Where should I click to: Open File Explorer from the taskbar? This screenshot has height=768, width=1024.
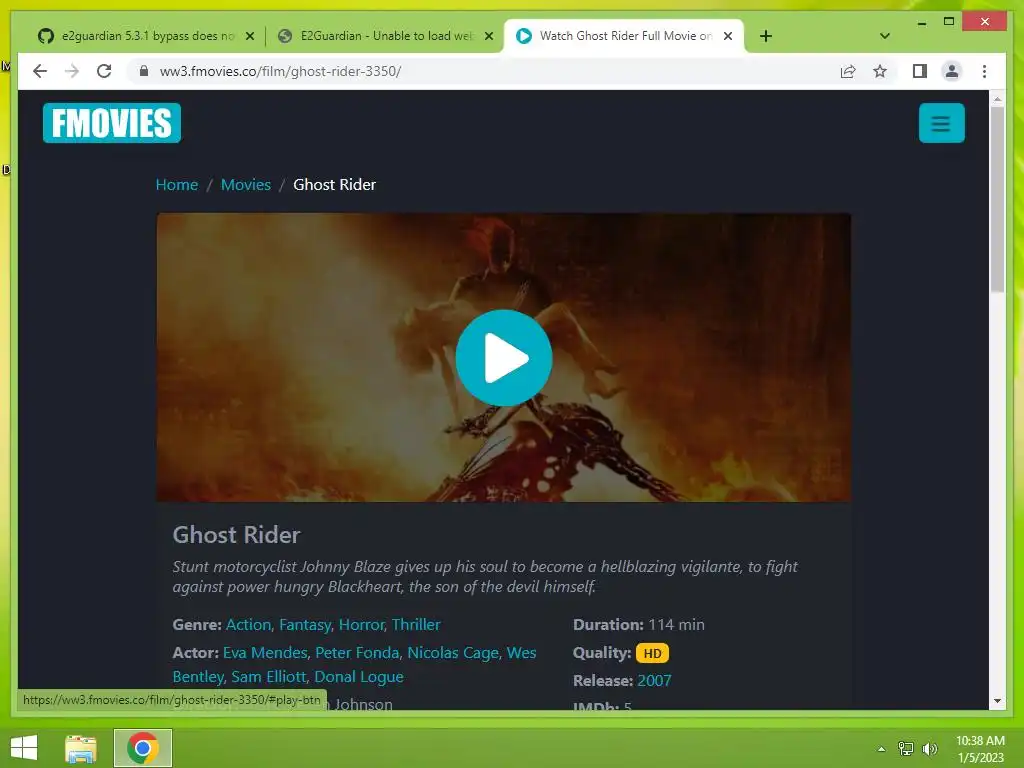click(x=81, y=748)
